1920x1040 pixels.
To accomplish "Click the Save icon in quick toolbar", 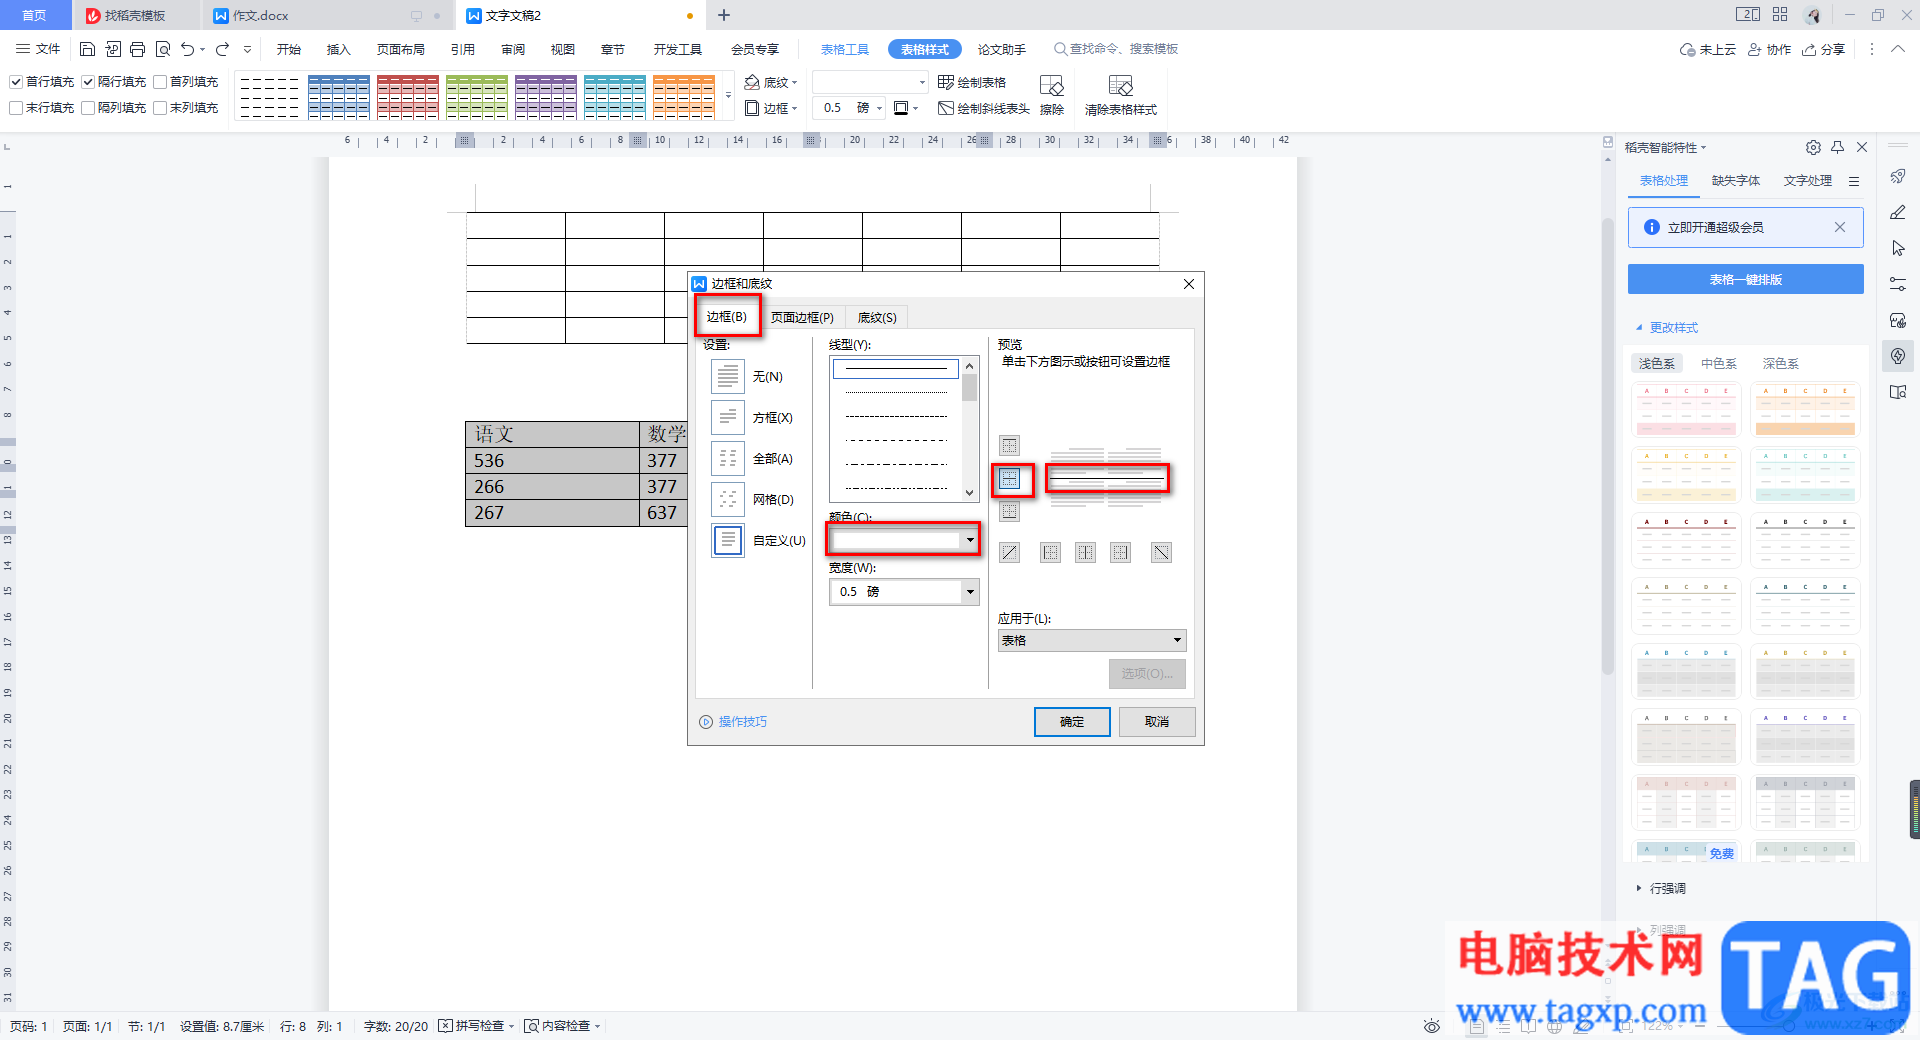I will pos(87,49).
